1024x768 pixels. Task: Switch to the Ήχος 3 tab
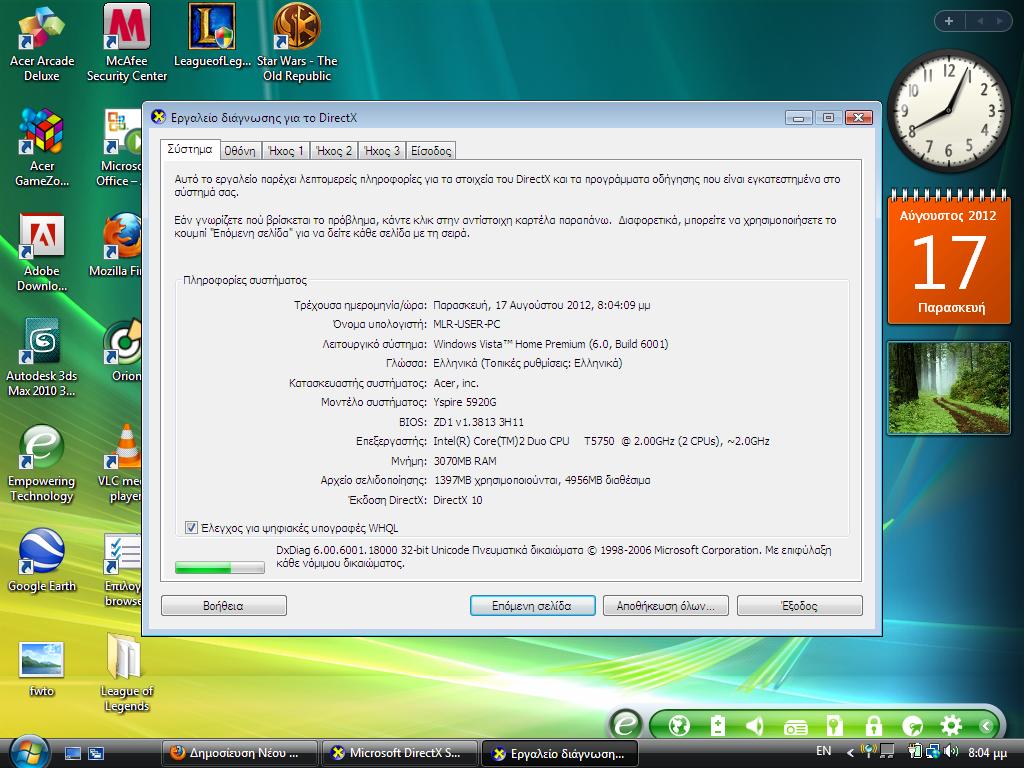pos(382,151)
